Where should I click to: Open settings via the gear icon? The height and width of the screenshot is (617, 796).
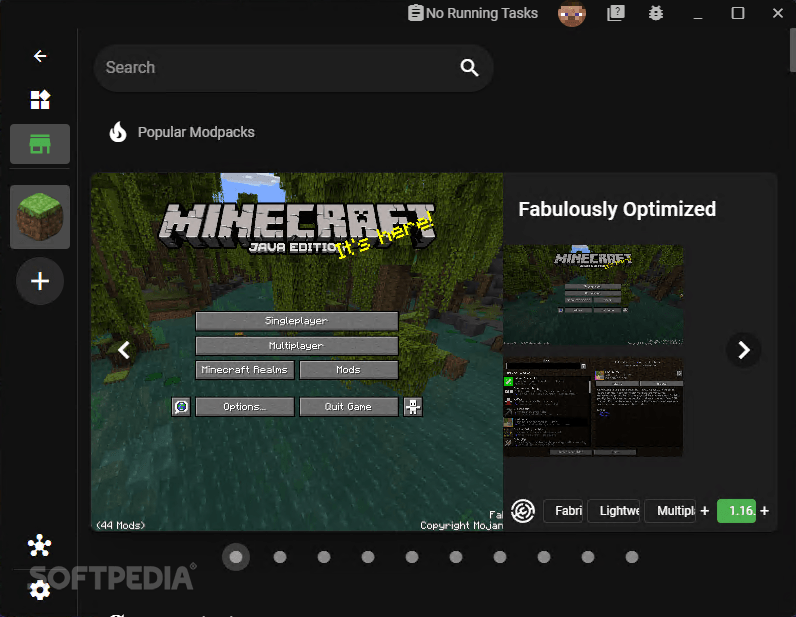[x=40, y=590]
